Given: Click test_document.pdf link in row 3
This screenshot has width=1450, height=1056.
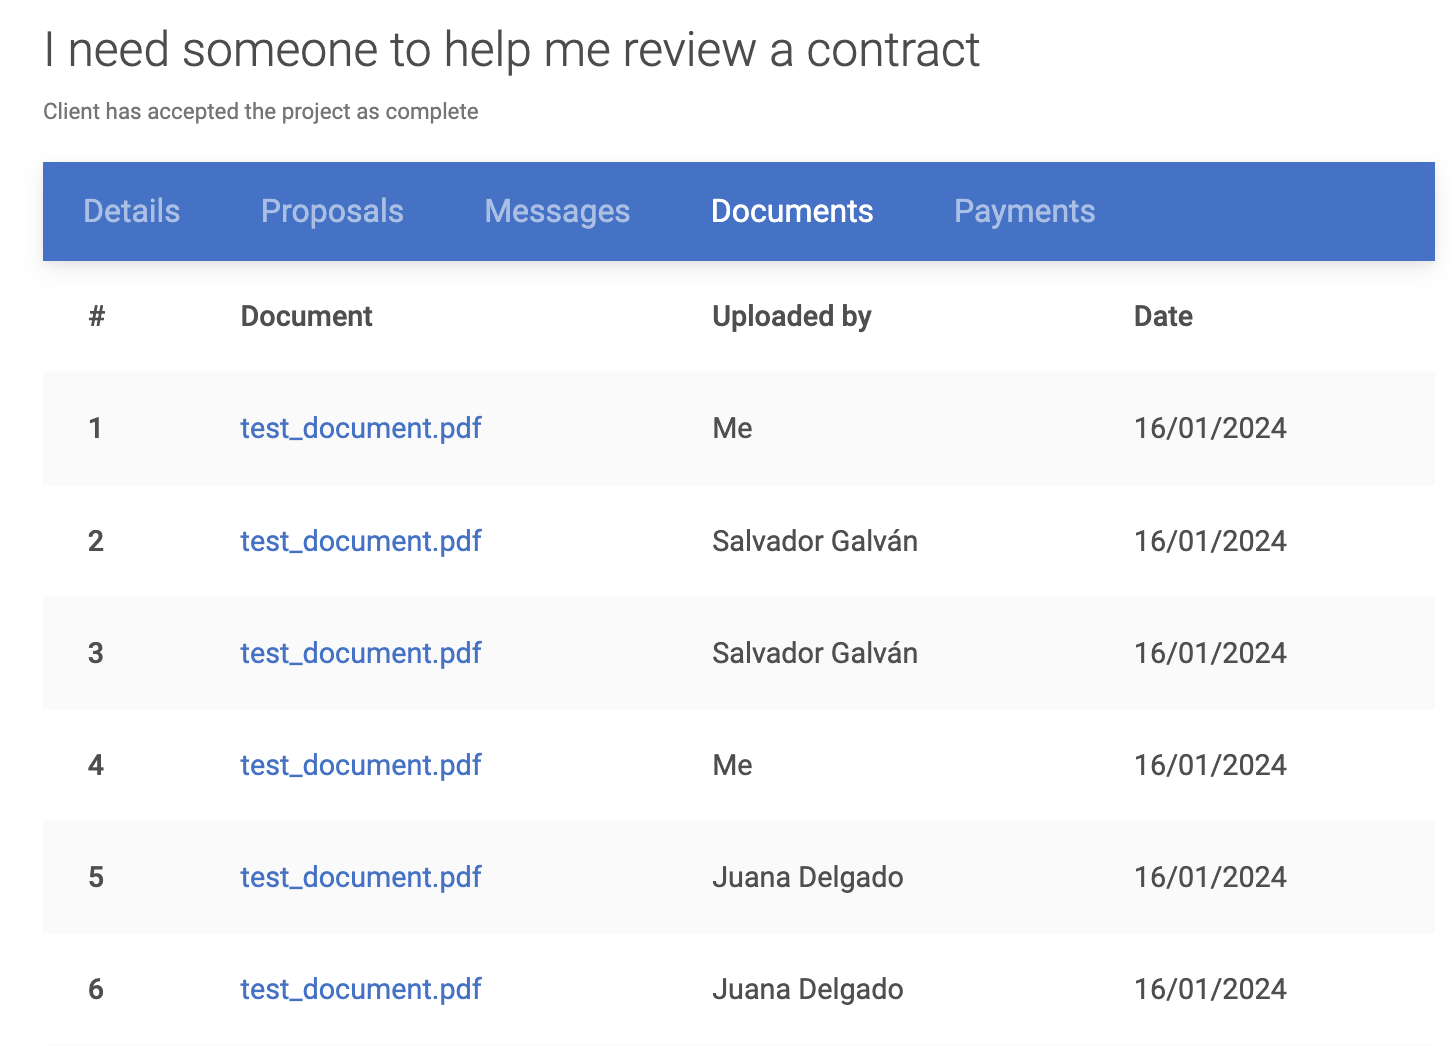Looking at the screenshot, I should [x=361, y=653].
